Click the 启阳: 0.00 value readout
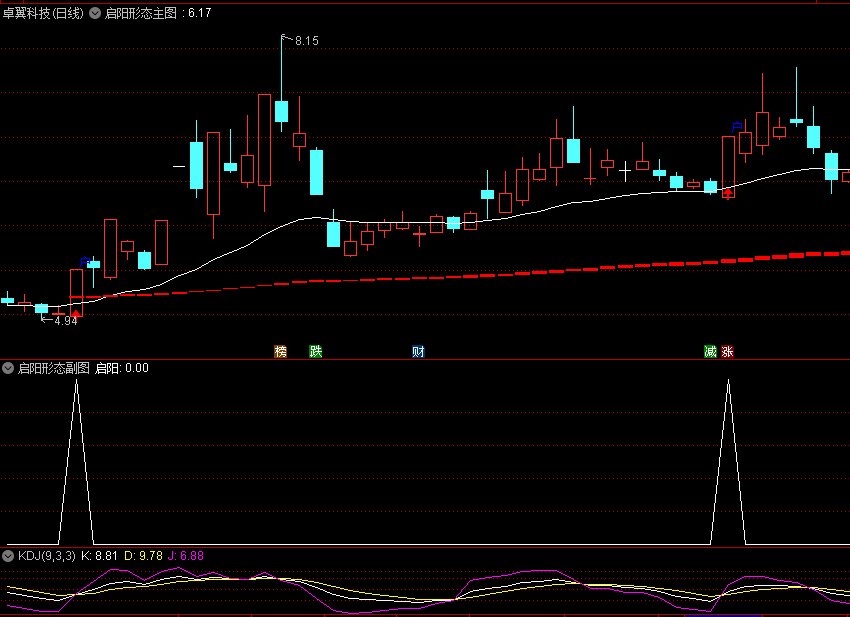 click(x=122, y=368)
